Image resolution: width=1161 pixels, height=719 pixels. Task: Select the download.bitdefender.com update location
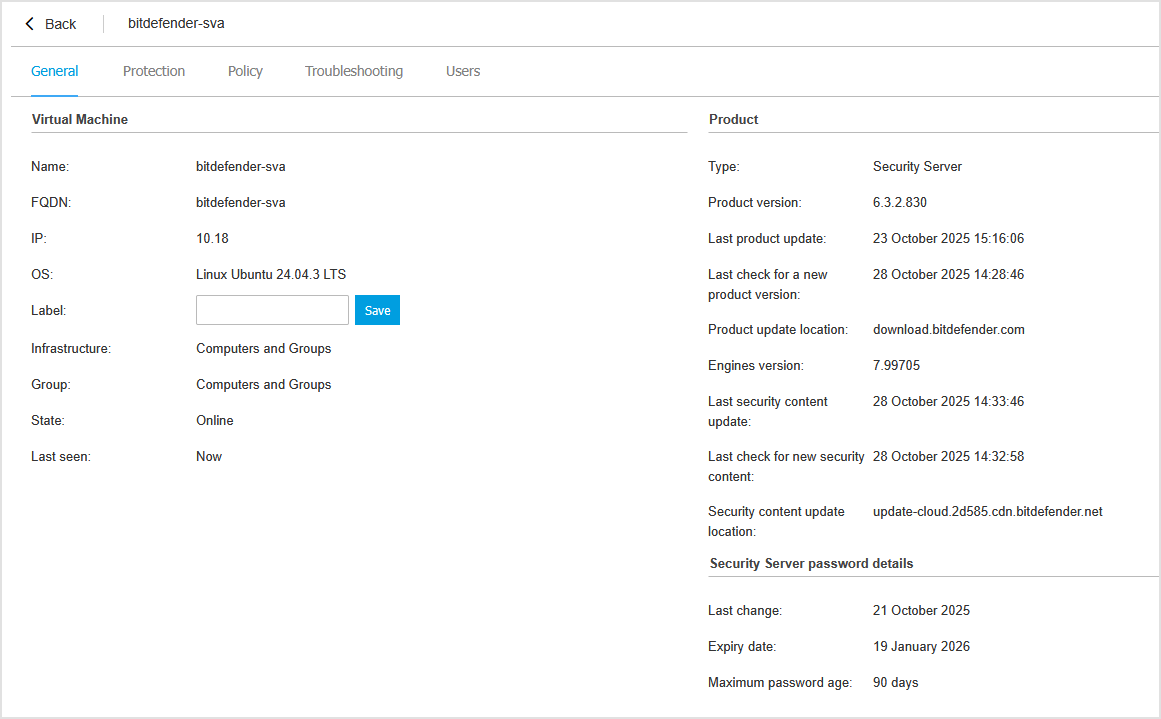948,329
